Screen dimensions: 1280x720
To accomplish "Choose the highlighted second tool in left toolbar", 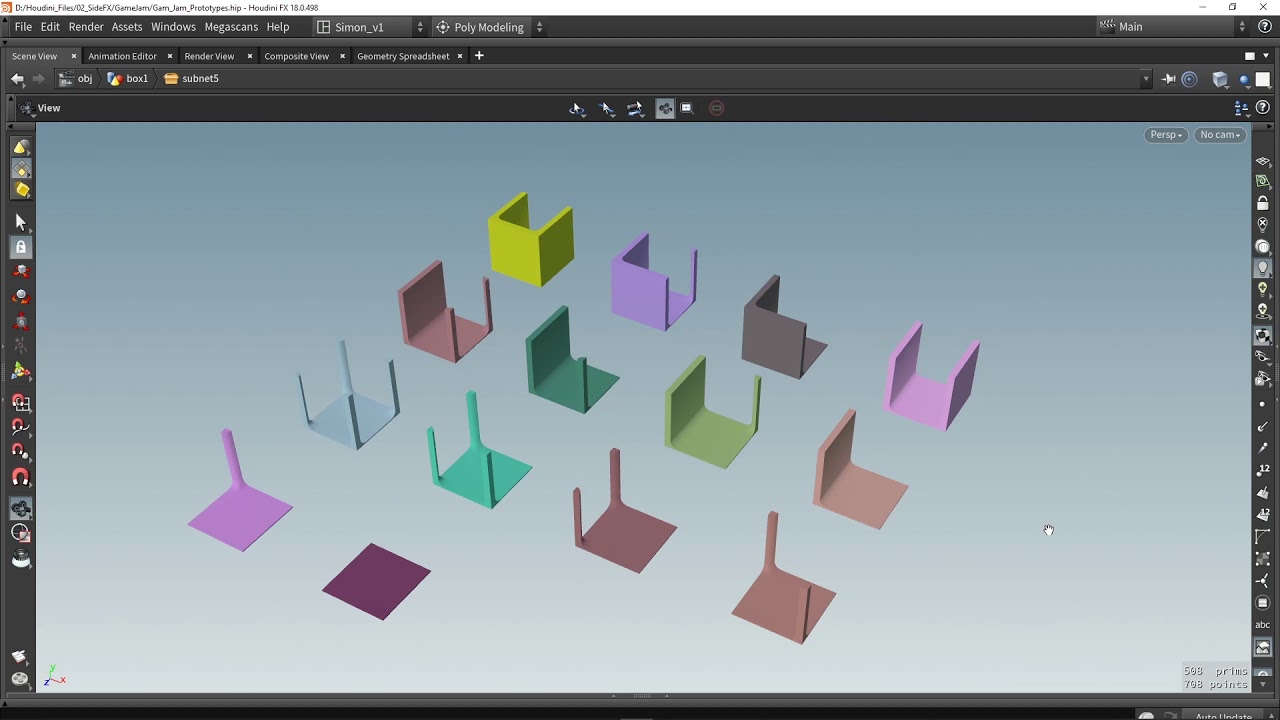I will click(x=21, y=169).
